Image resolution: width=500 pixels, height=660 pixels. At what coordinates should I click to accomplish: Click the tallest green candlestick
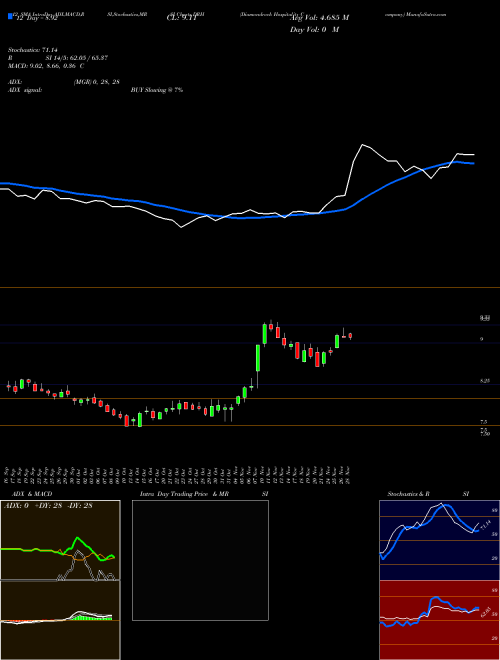(x=258, y=358)
